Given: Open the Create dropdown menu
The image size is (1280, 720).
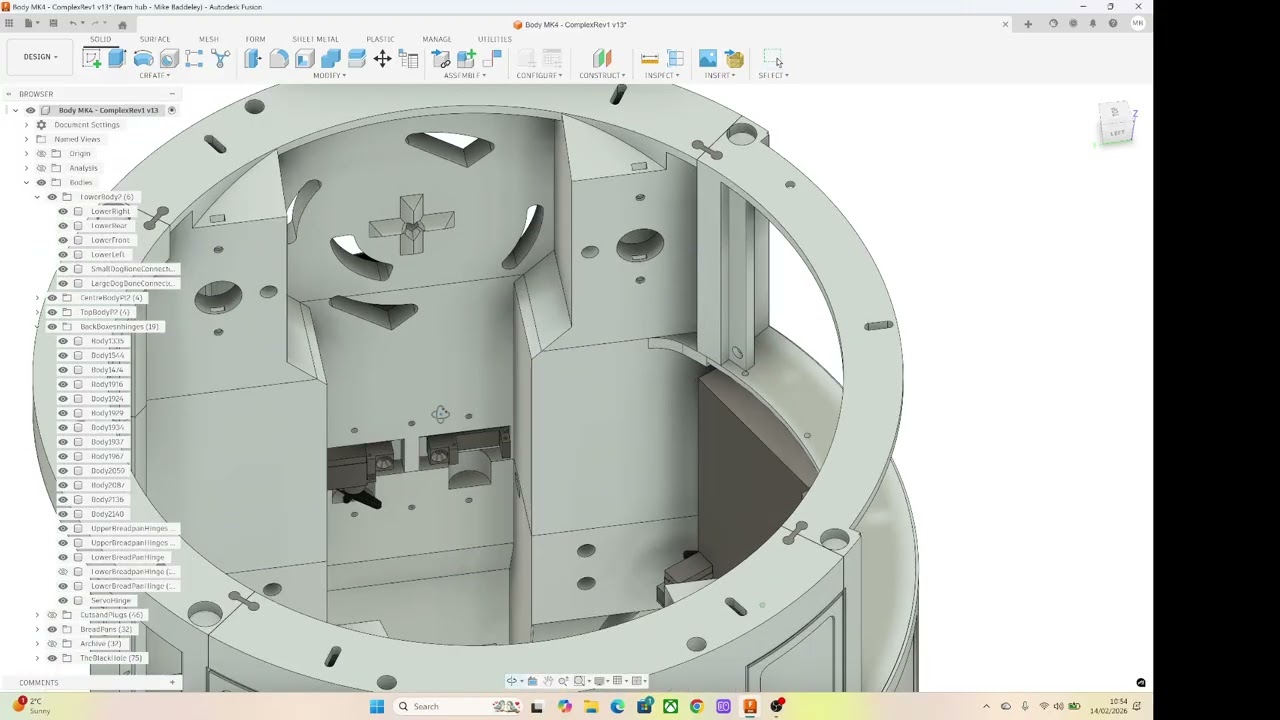Looking at the screenshot, I should pyautogui.click(x=154, y=76).
